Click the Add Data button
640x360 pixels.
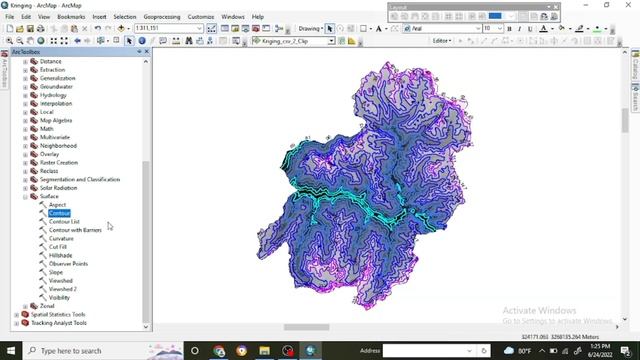(121, 29)
